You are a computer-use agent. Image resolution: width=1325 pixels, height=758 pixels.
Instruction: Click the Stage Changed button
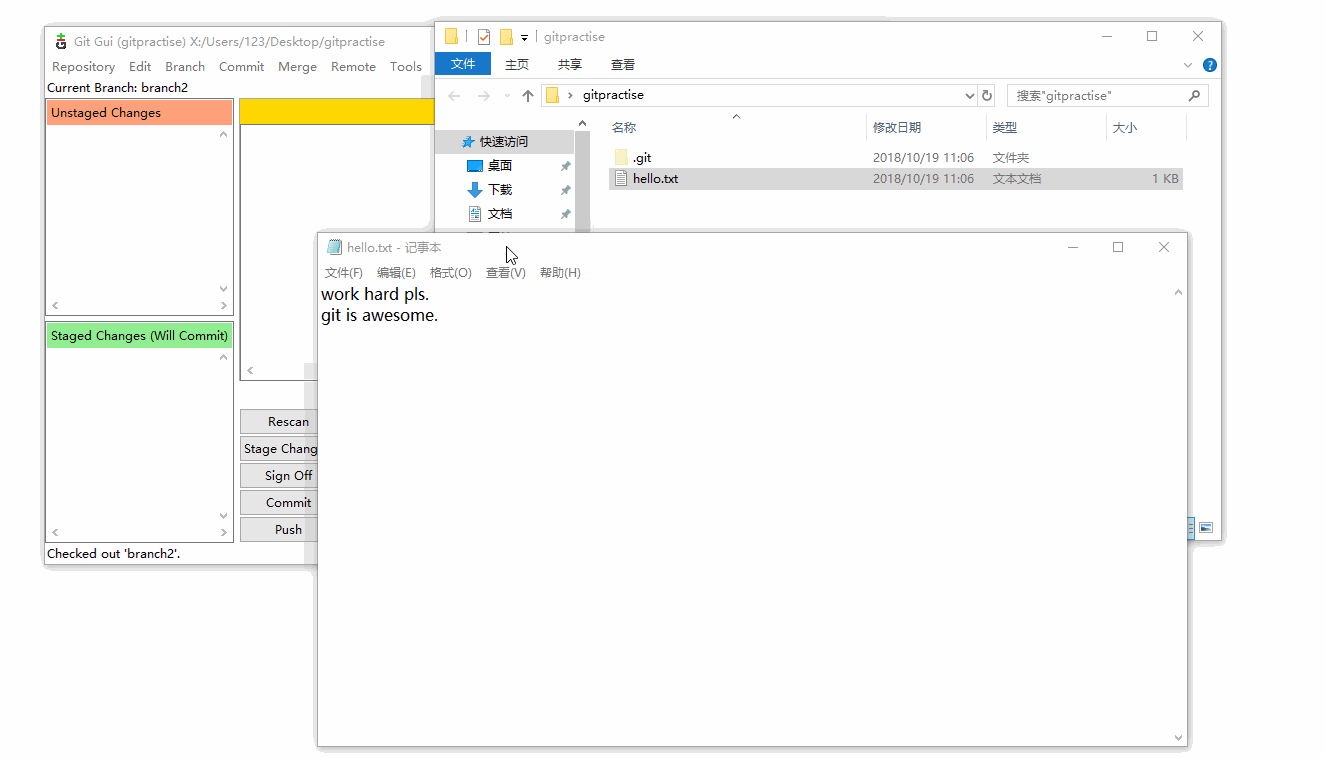[279, 449]
